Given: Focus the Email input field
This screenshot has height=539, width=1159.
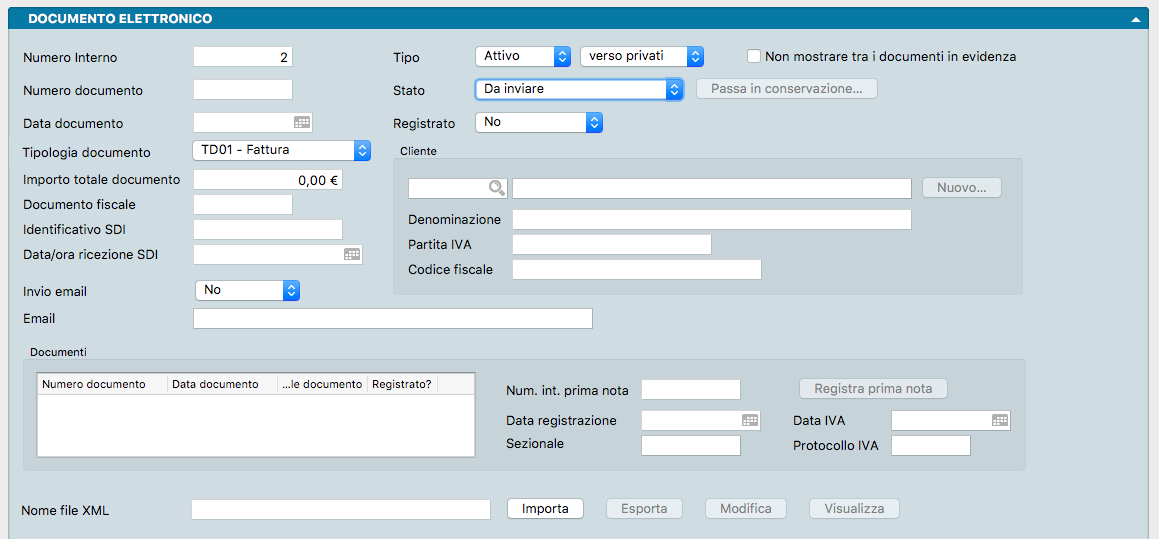Looking at the screenshot, I should (x=392, y=319).
